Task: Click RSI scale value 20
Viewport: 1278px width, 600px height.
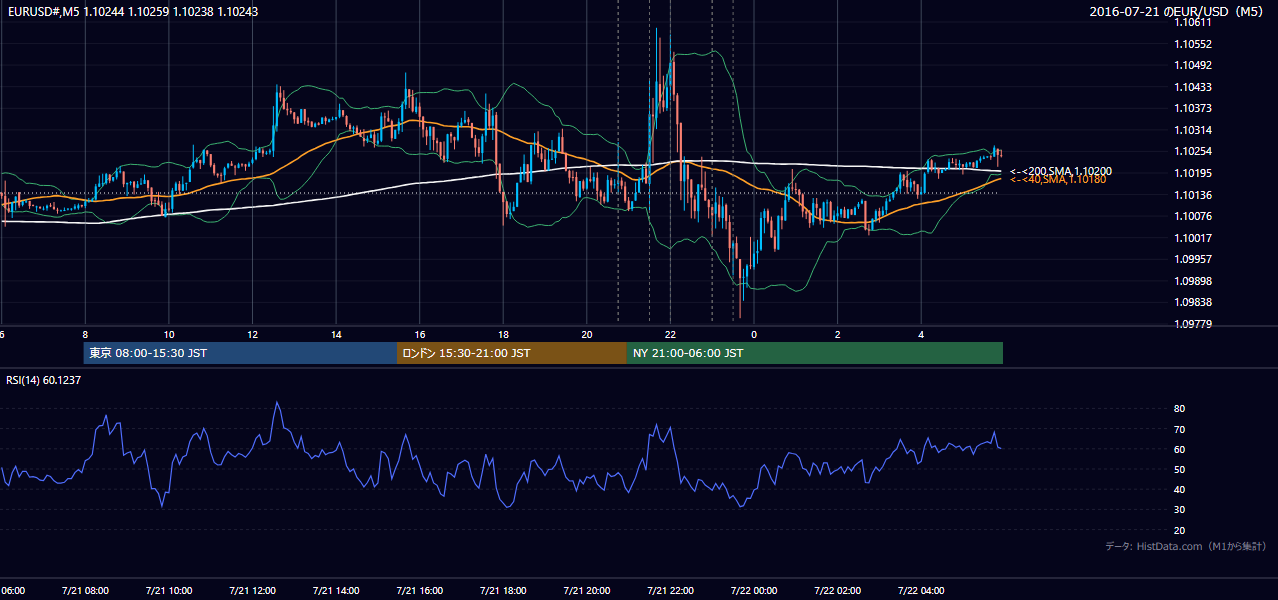Action: (x=1180, y=530)
